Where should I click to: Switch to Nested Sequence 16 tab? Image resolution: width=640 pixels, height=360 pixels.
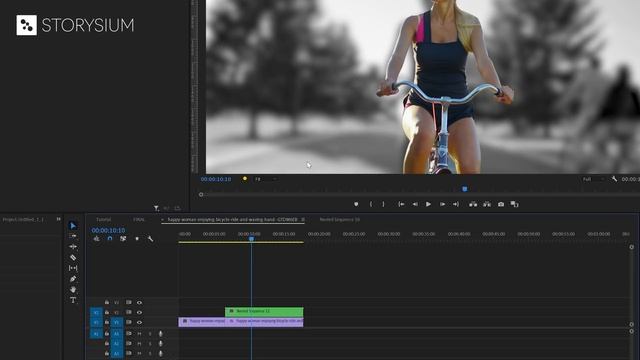click(340, 220)
